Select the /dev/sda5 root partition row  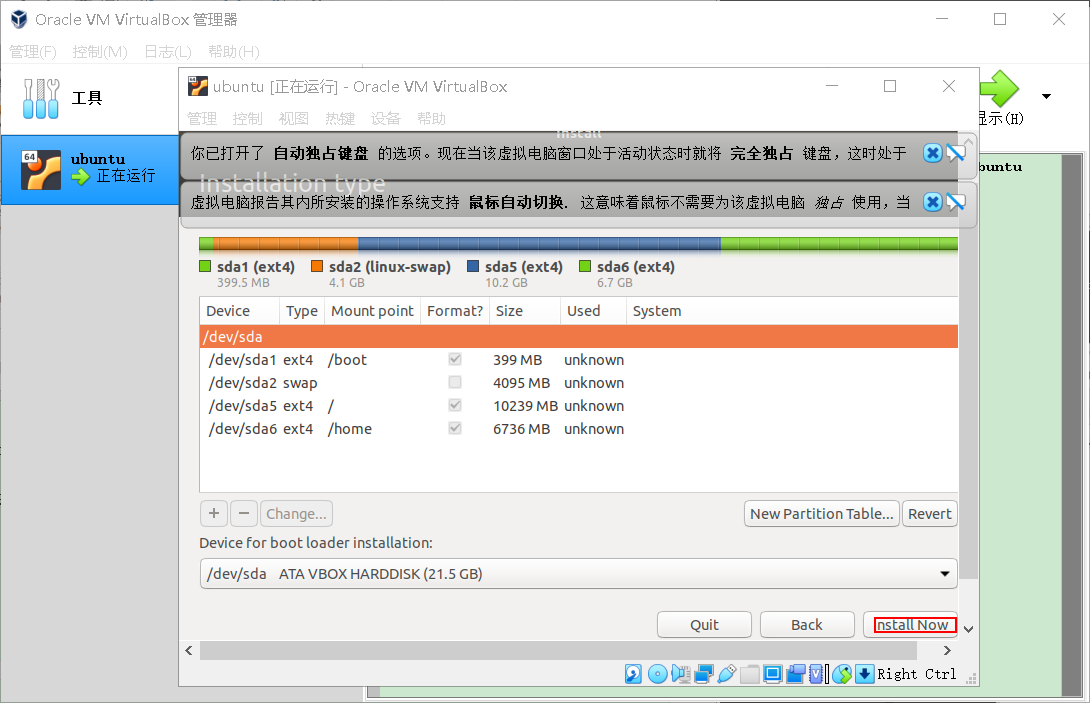click(x=578, y=405)
